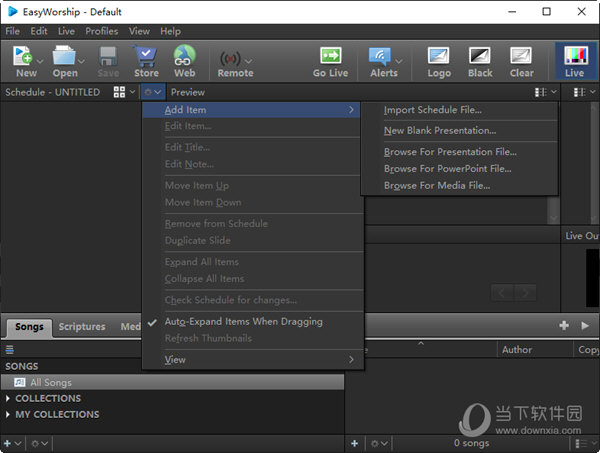600x453 pixels.
Task: Open the Profiles menu
Action: point(101,31)
